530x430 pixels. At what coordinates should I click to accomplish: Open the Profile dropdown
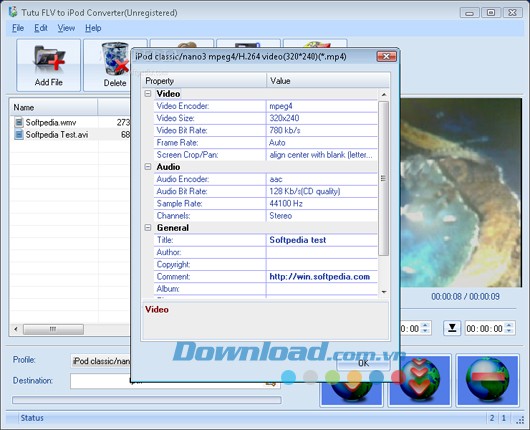[x=101, y=361]
